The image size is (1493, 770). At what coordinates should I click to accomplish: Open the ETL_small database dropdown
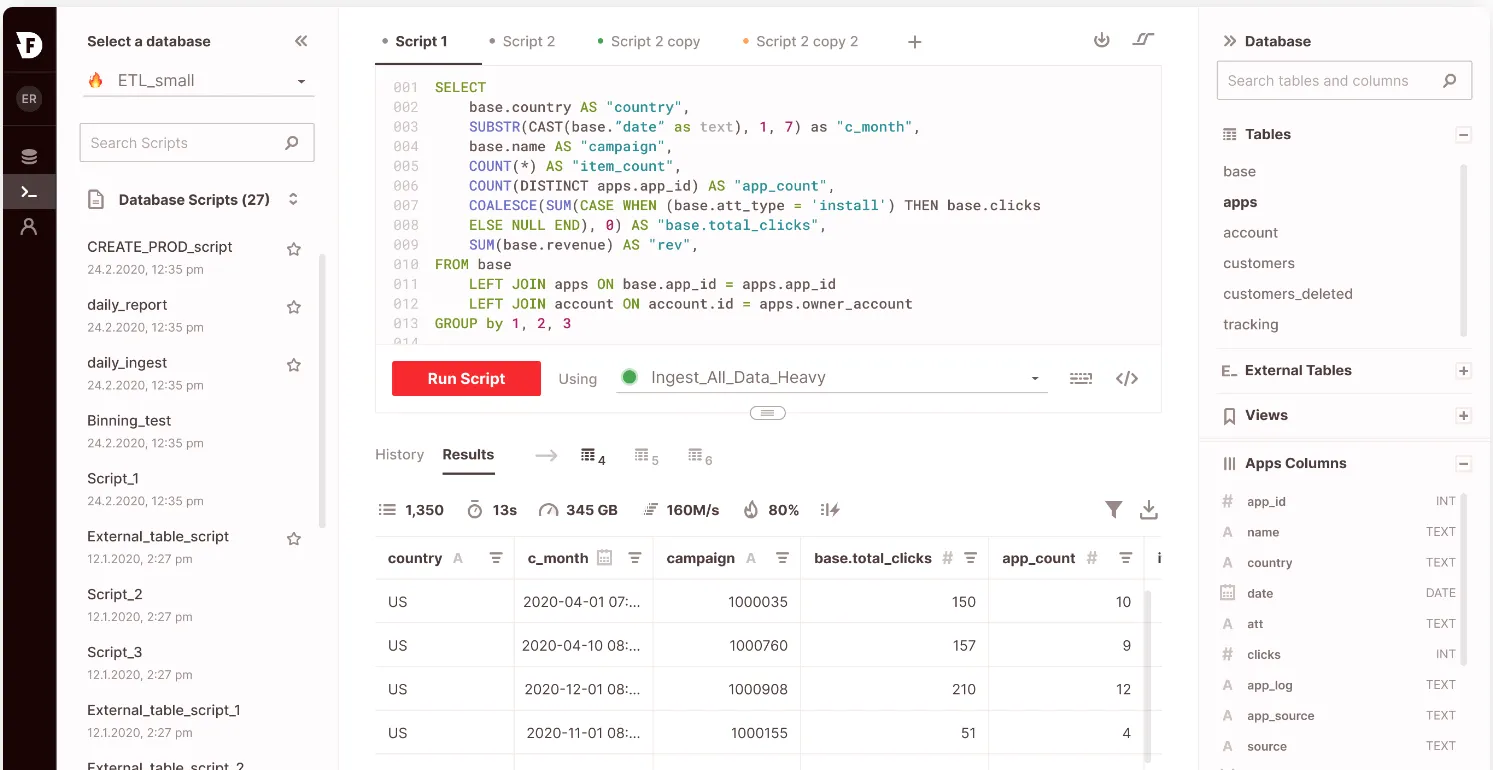(x=198, y=81)
